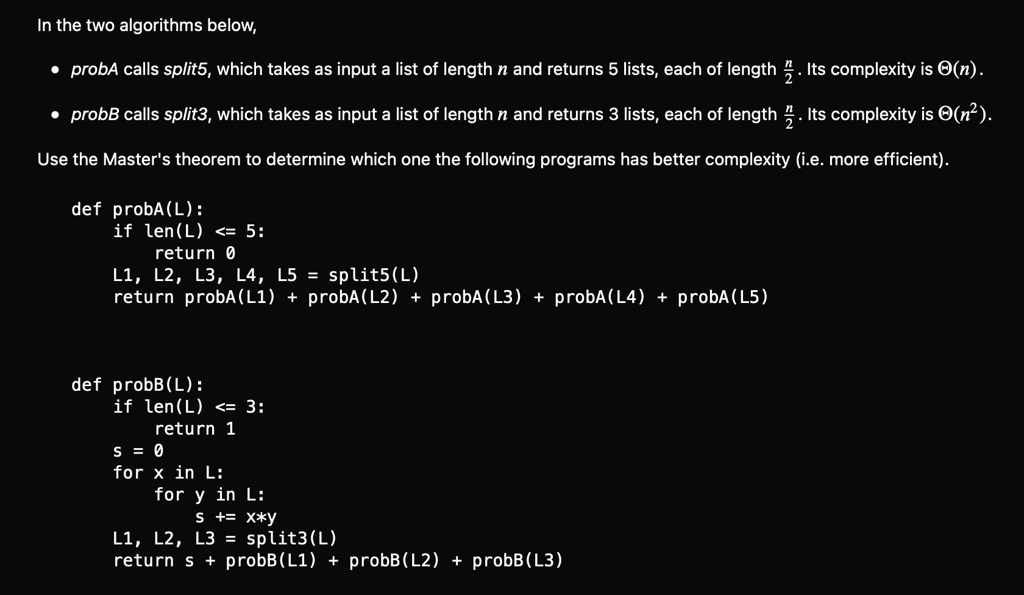Click the Θ(n) complexity expression
Viewport: 1024px width, 595px height.
(959, 69)
